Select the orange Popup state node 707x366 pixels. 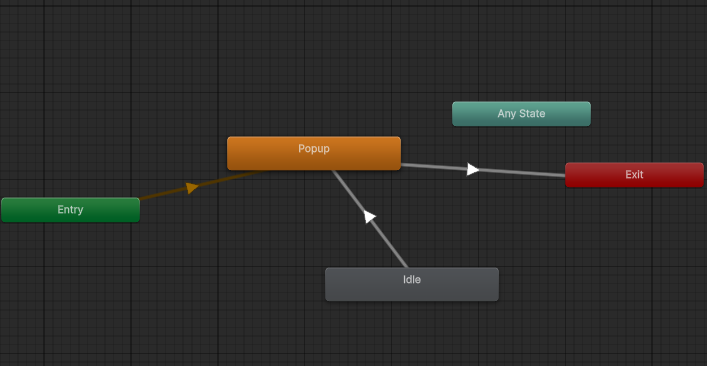pyautogui.click(x=314, y=153)
